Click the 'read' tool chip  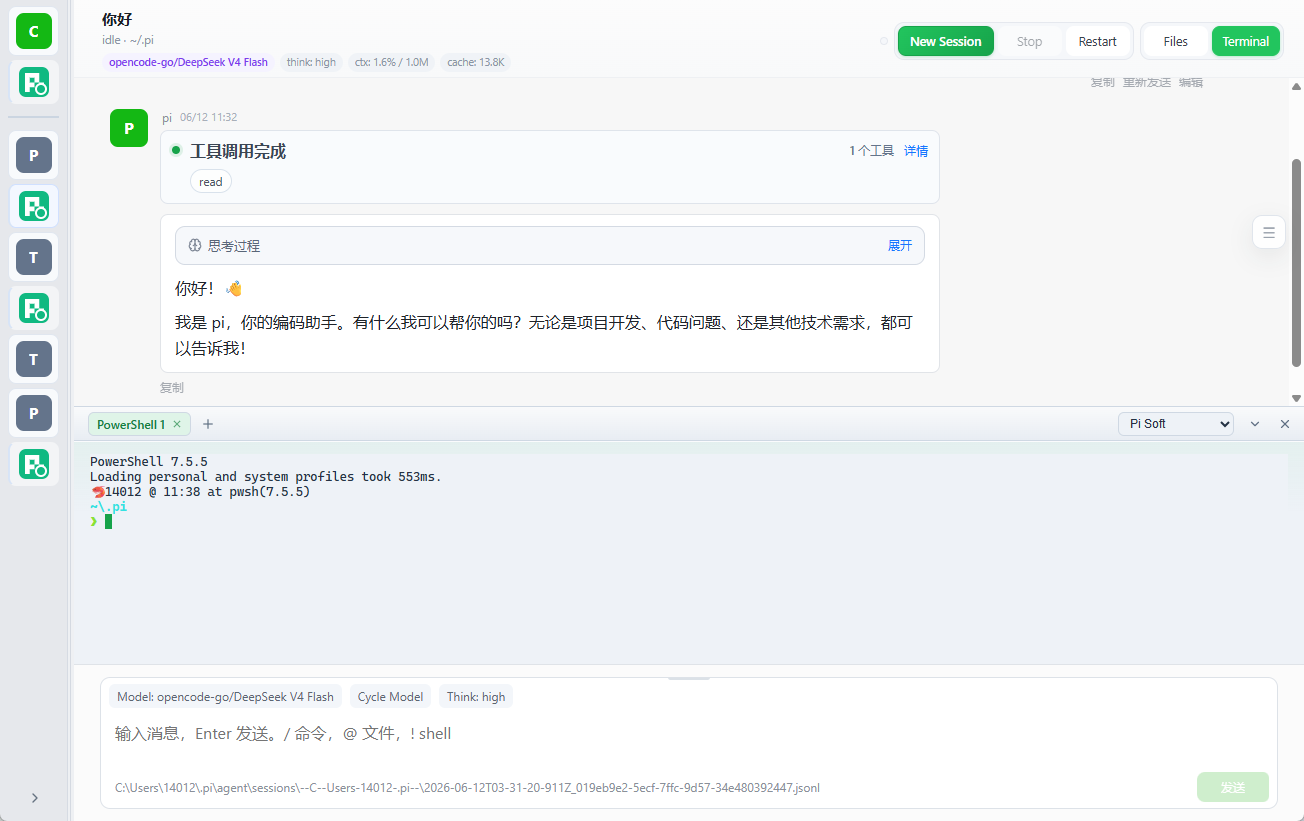[211, 181]
